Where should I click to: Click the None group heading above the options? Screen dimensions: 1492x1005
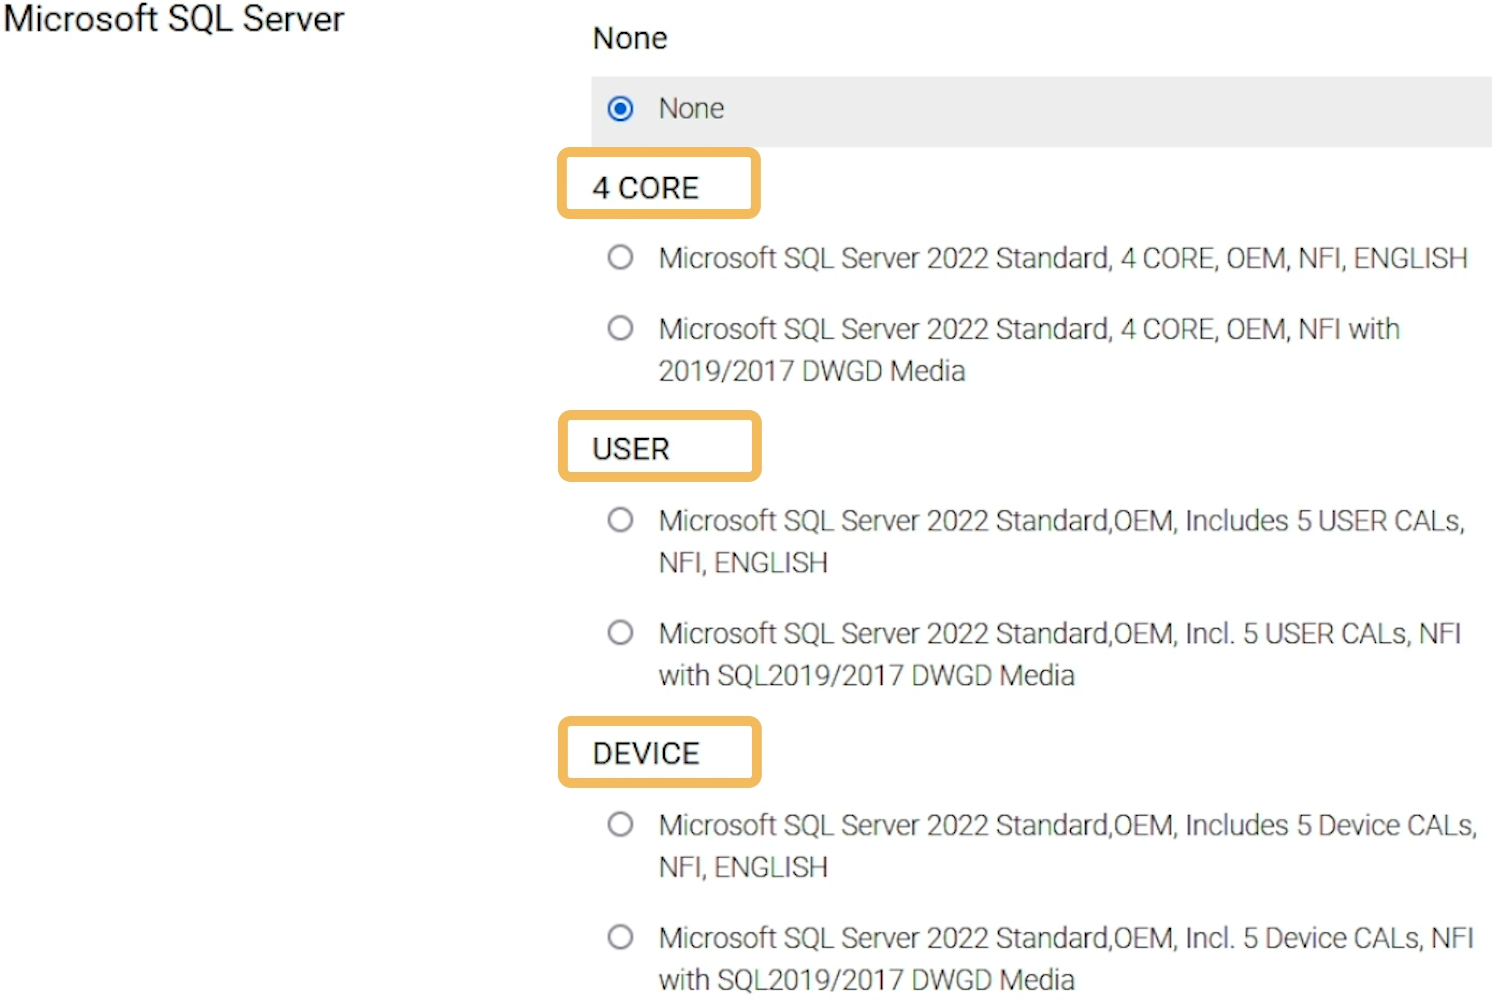click(630, 38)
